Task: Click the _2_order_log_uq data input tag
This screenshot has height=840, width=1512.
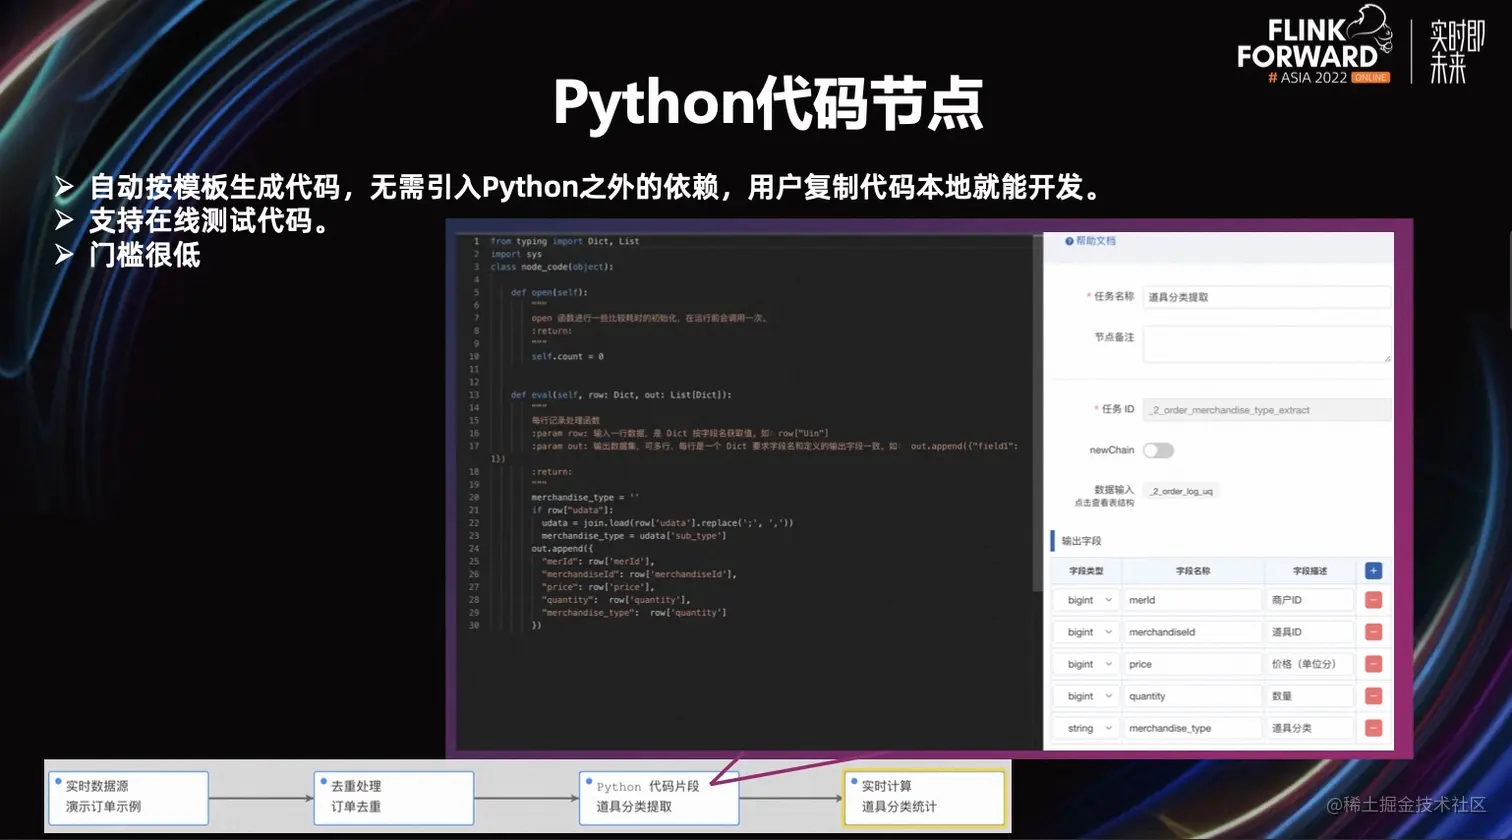Action: coord(1181,491)
